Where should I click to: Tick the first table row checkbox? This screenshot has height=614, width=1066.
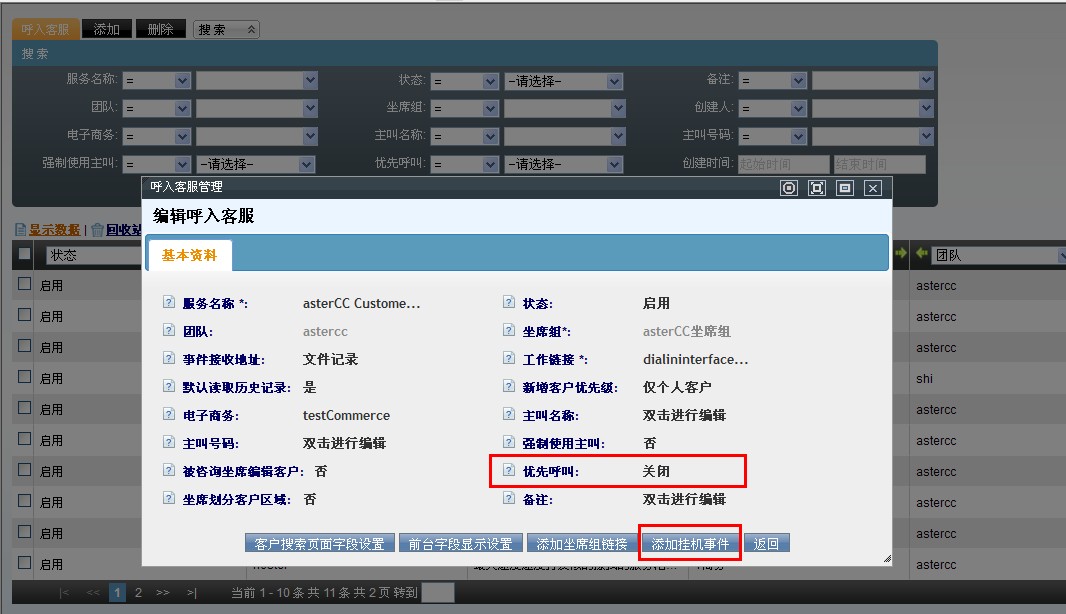pyautogui.click(x=25, y=285)
